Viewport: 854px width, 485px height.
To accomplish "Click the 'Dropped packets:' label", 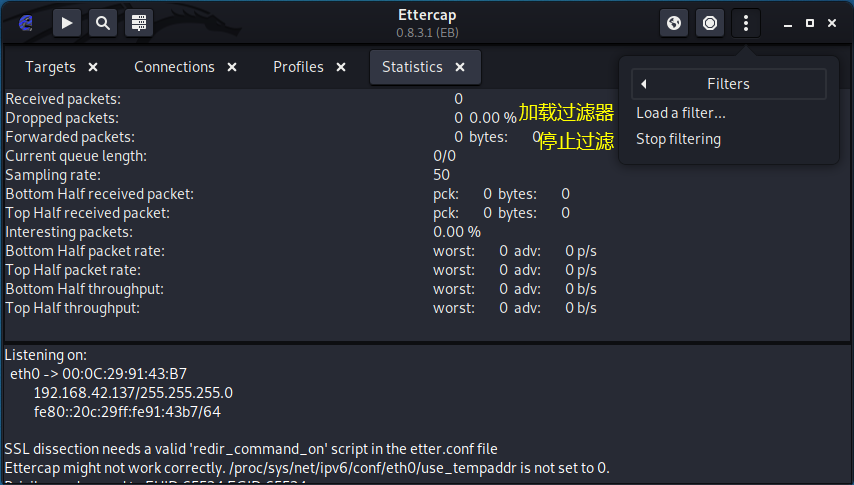I will [62, 118].
